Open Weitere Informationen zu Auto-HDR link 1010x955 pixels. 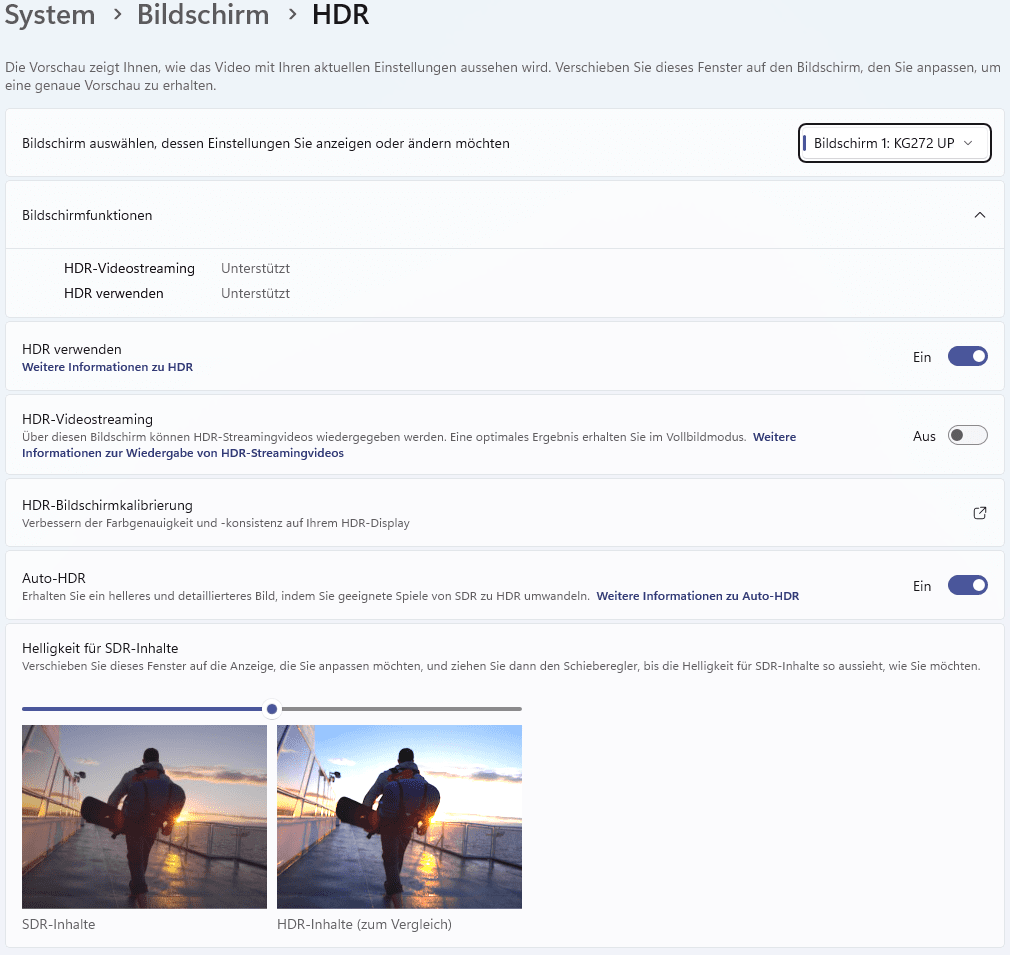[x=698, y=596]
